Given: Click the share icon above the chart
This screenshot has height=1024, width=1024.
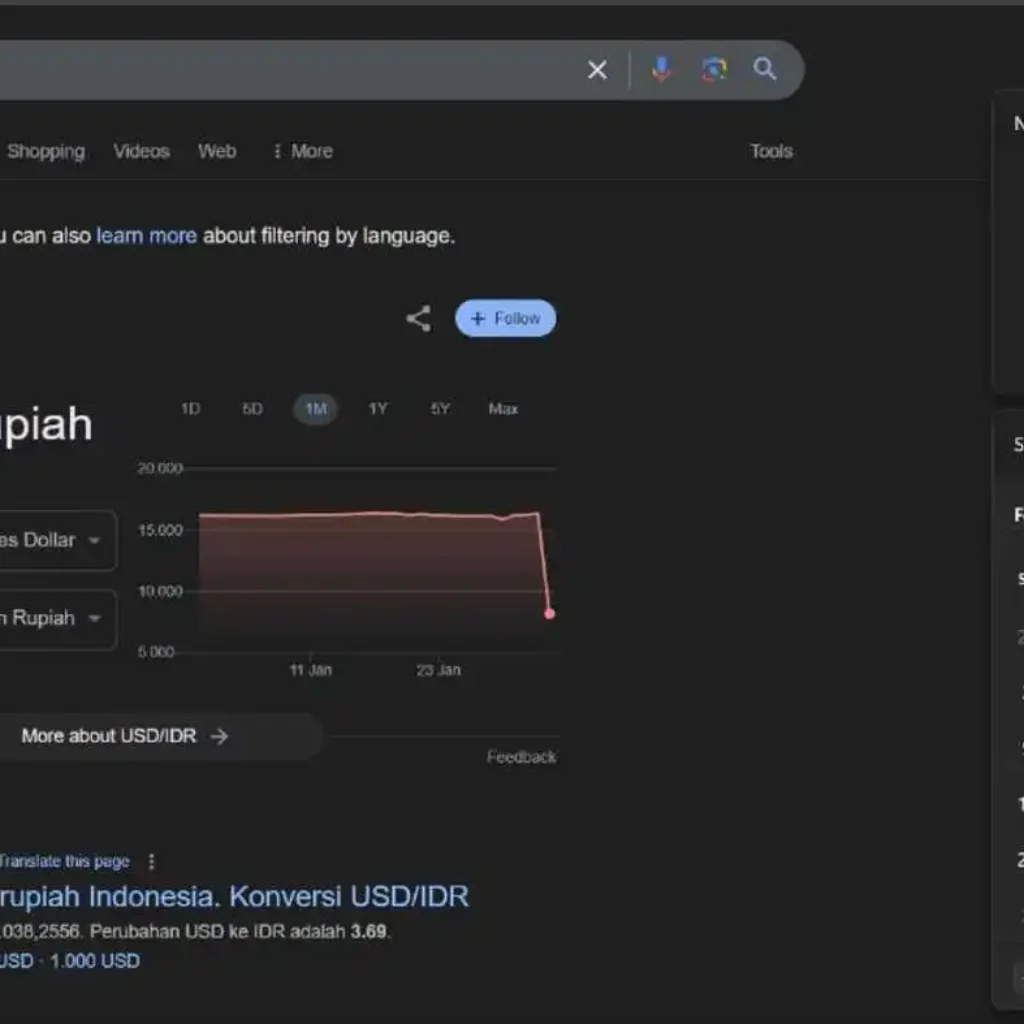Looking at the screenshot, I should [x=418, y=317].
